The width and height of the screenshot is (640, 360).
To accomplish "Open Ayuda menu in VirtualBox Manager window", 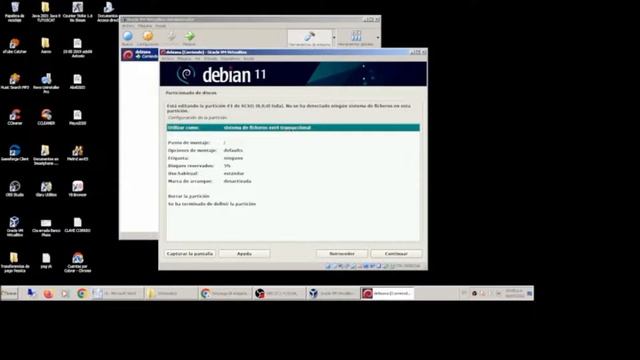I will (x=160, y=26).
